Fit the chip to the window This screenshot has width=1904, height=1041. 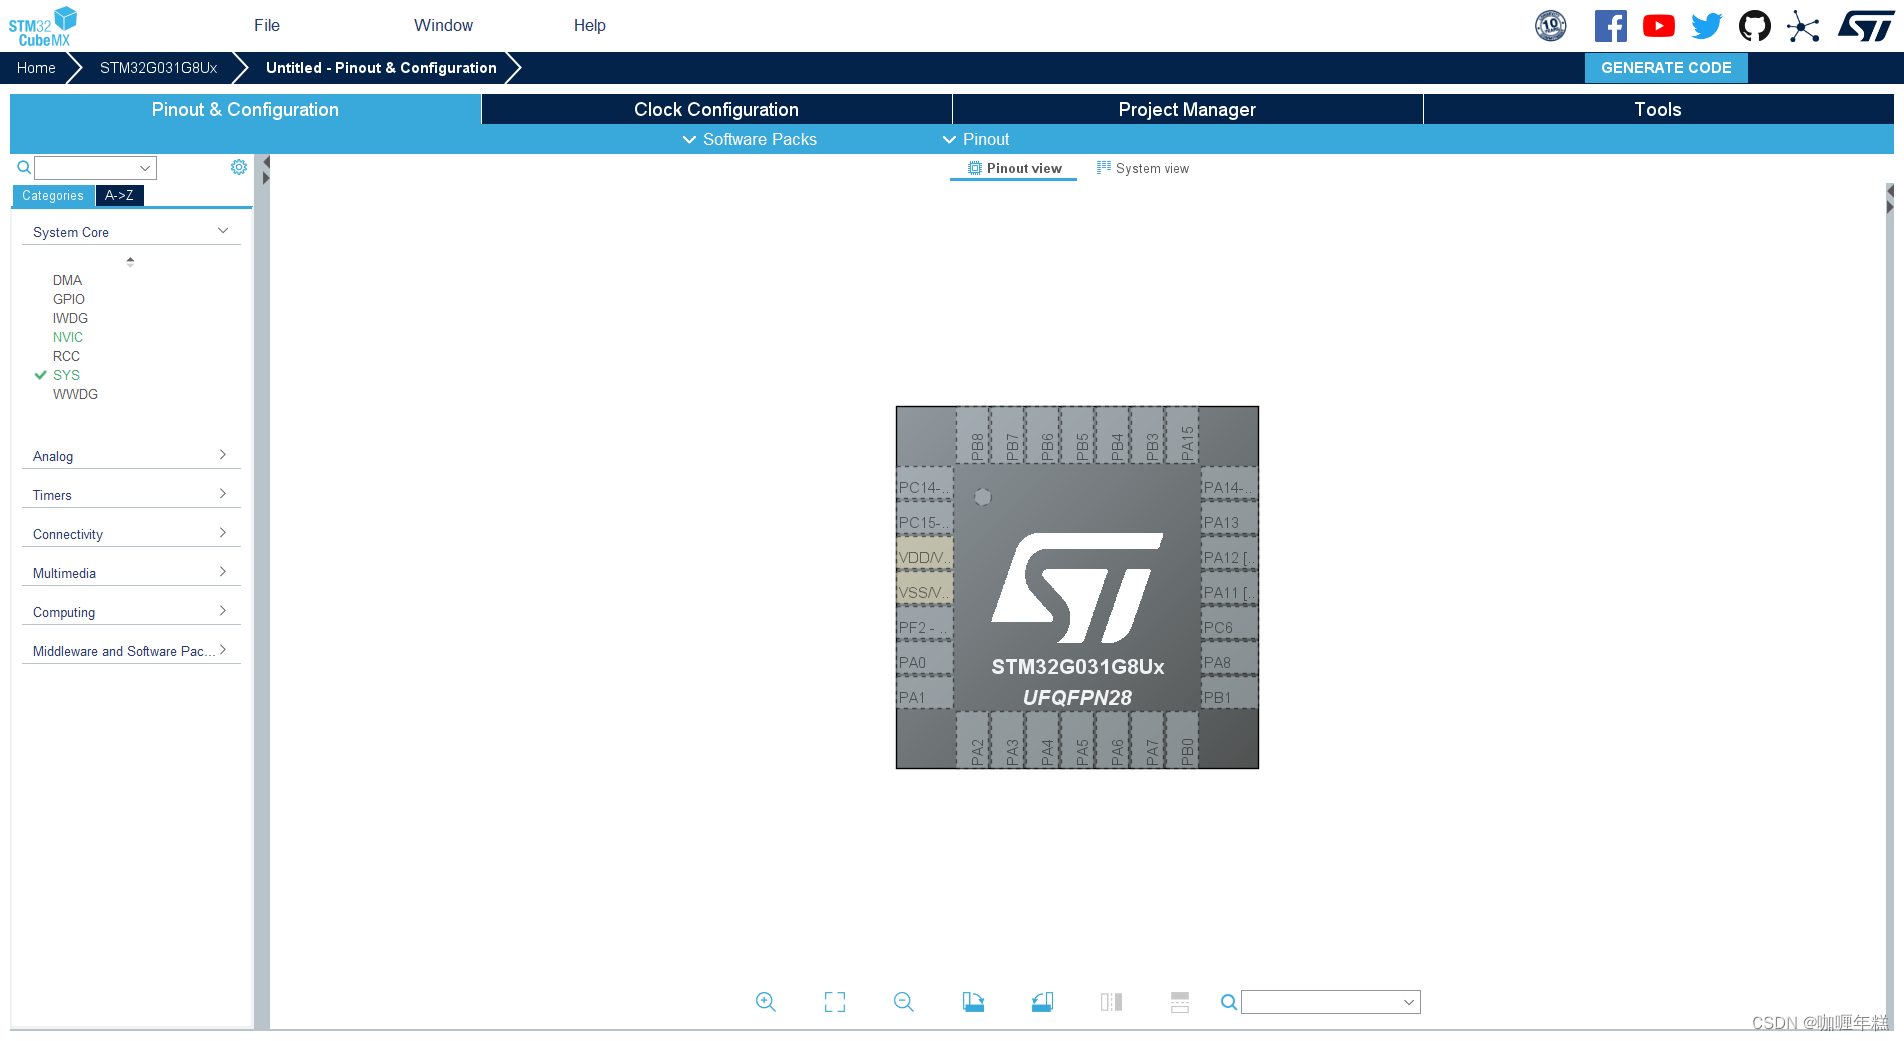(835, 1002)
